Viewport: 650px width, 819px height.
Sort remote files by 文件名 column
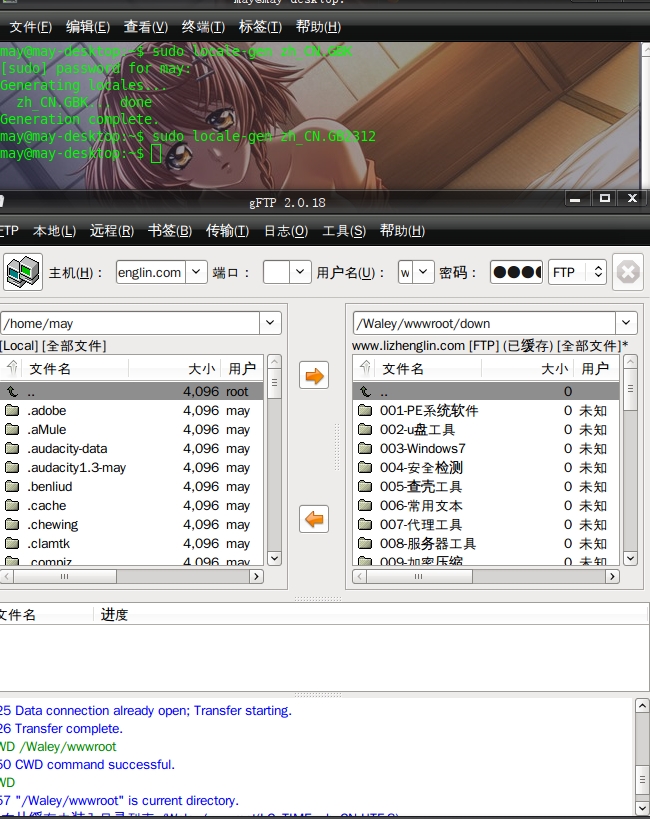click(428, 368)
